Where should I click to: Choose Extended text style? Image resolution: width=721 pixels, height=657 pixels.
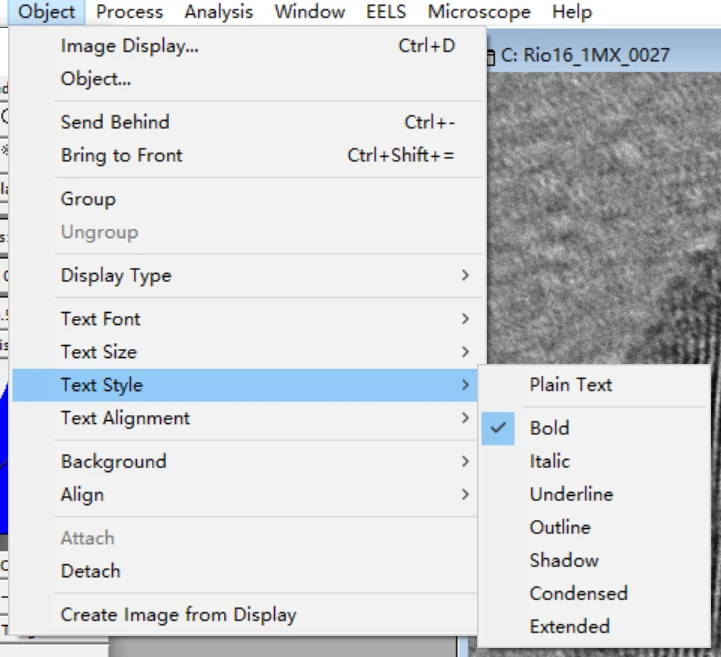569,626
